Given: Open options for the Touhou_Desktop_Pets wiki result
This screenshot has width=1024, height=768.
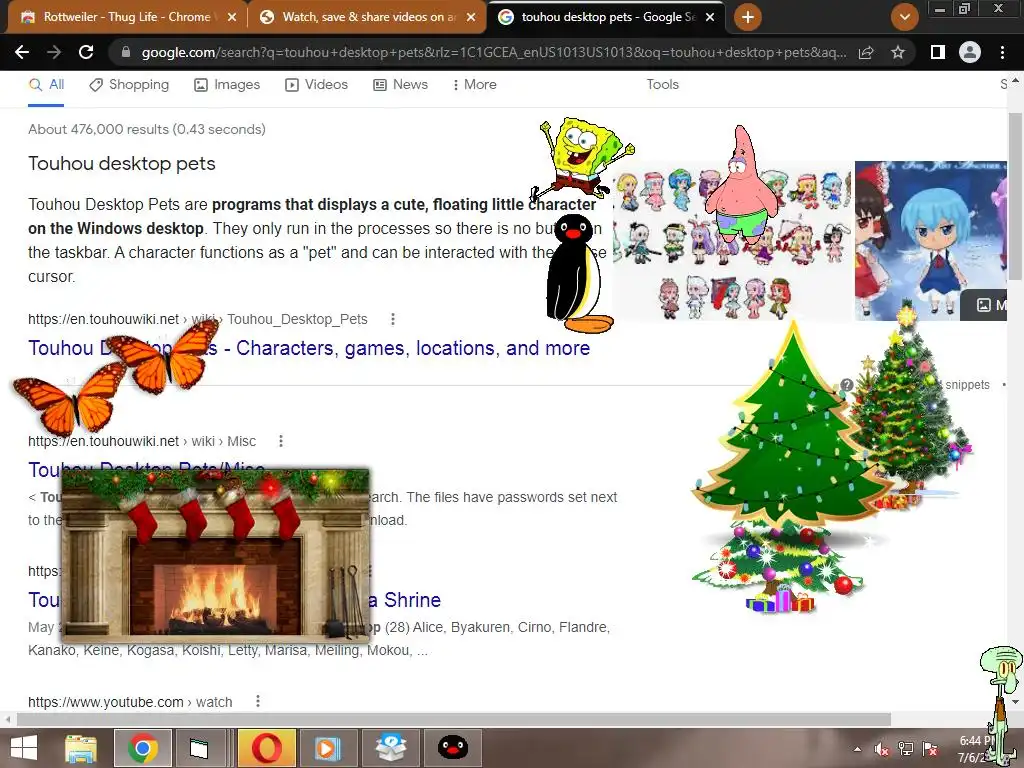Looking at the screenshot, I should coord(392,319).
